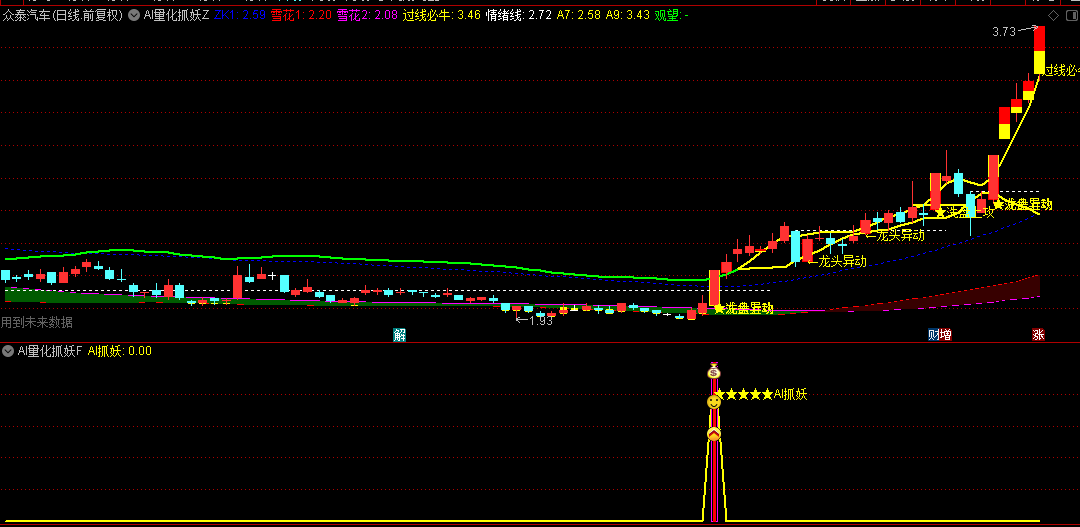Select the AI量化抓妖Z indicator name
Viewport: 1080px width, 527px height.
coord(176,15)
